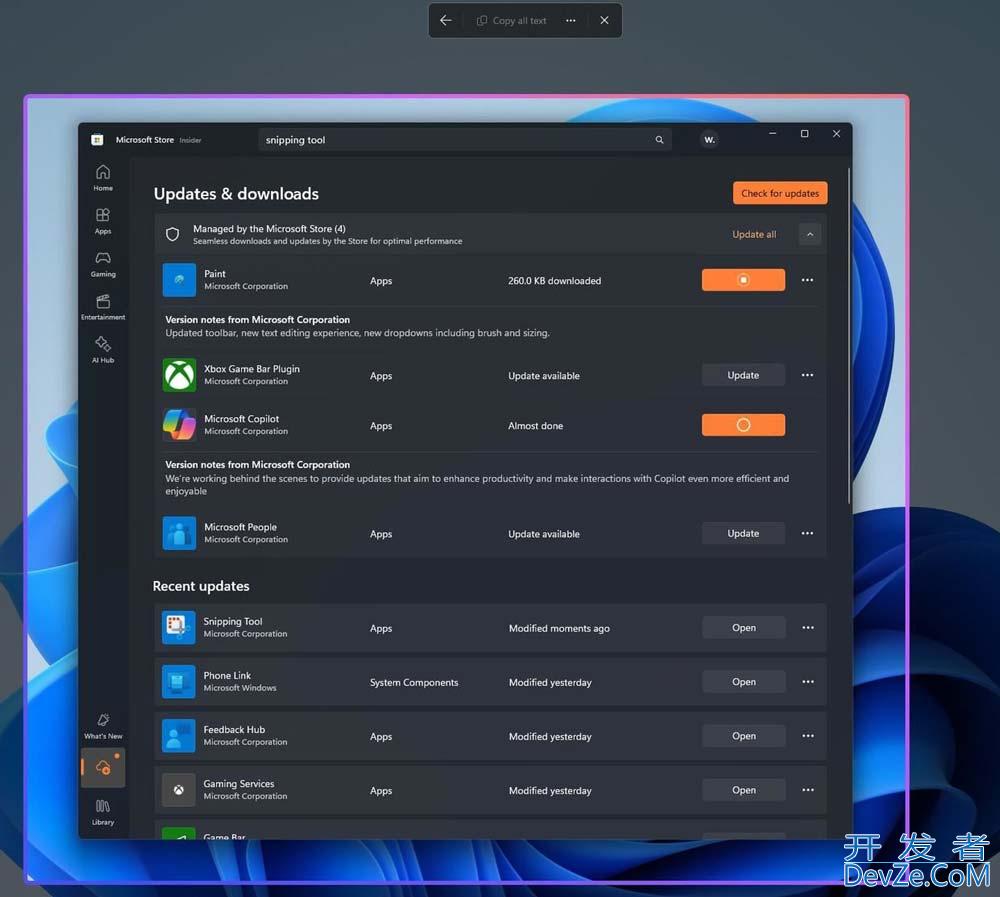Click the Paint app name
Image resolution: width=1000 pixels, height=897 pixels.
(x=215, y=274)
